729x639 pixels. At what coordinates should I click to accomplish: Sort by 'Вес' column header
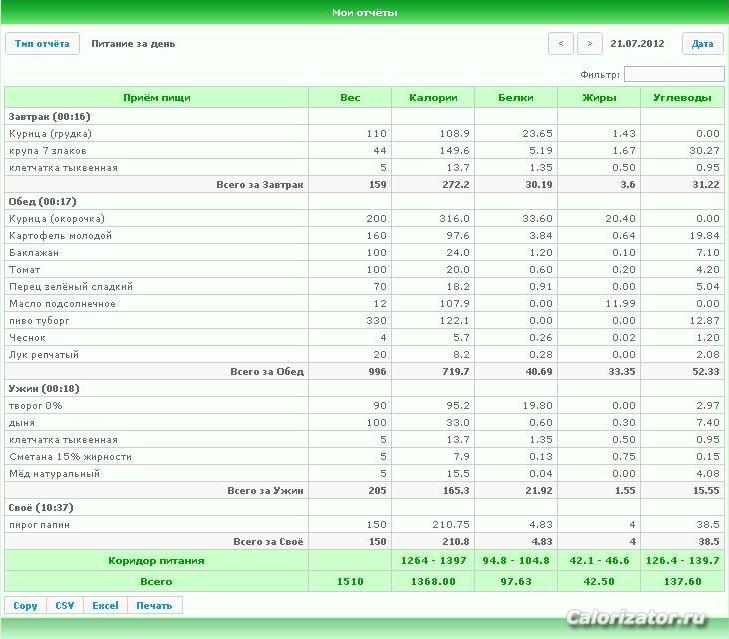coord(350,98)
